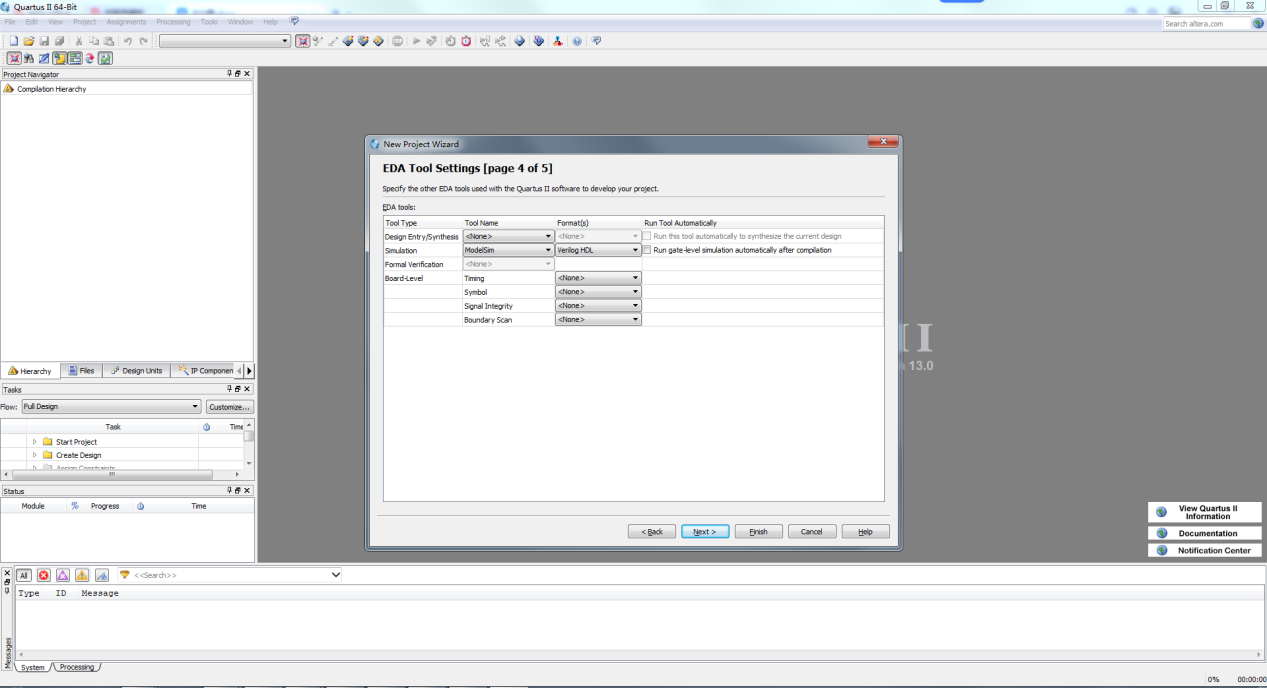Open the Simulation ModelSim tool dropdown
The width and height of the screenshot is (1267, 688).
point(508,250)
